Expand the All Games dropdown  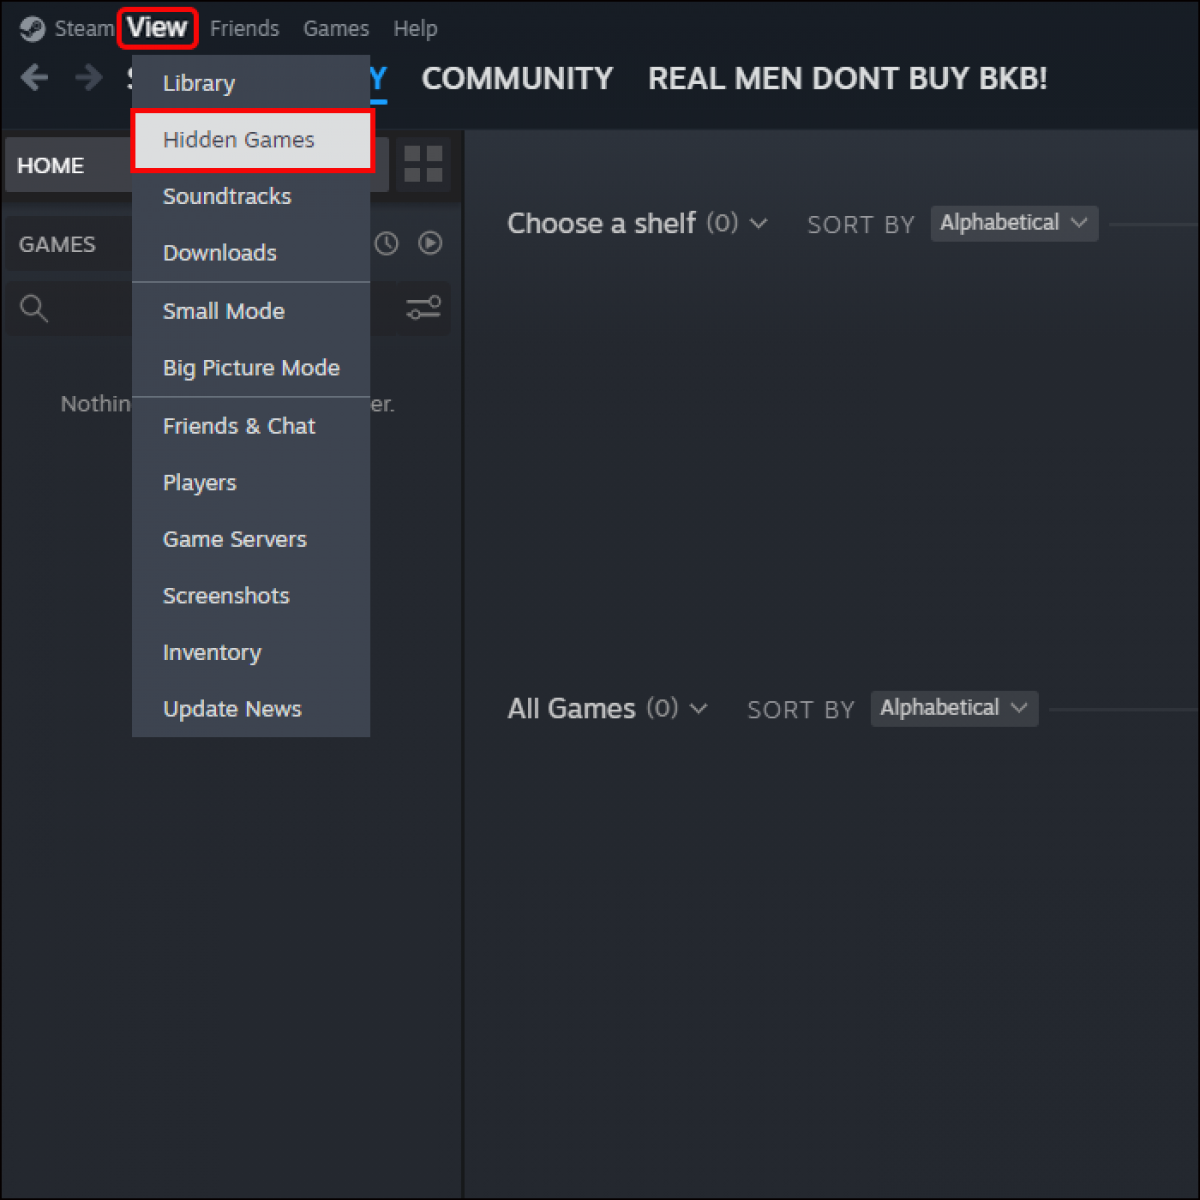point(607,709)
